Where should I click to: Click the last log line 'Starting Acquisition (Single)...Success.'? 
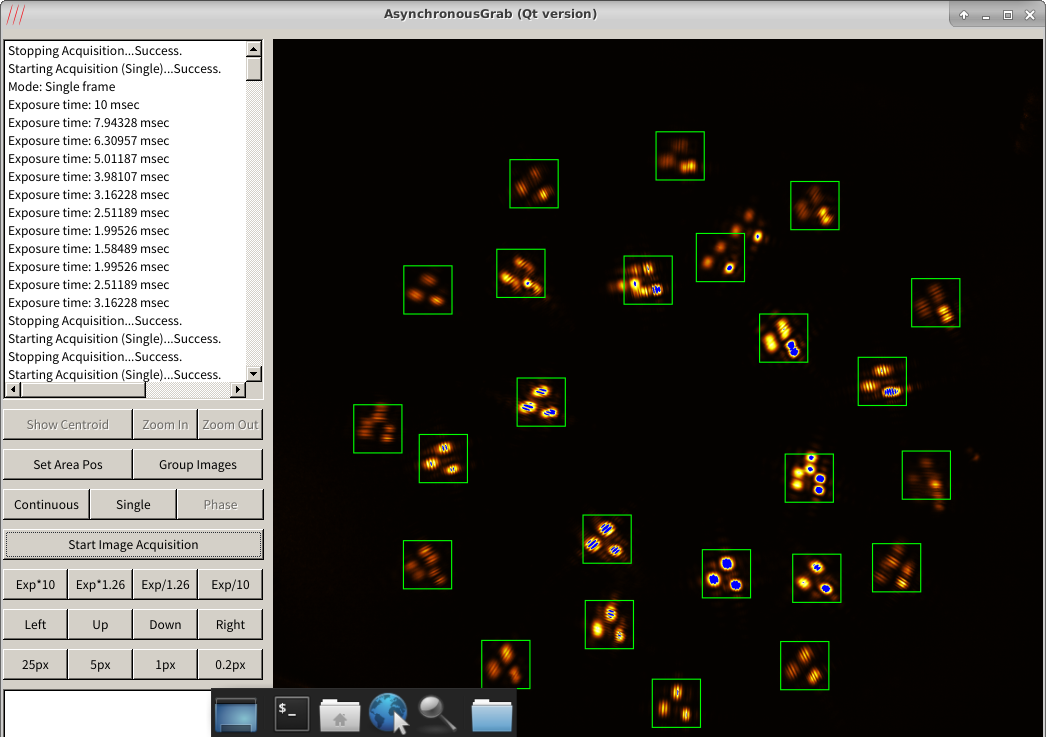click(114, 375)
